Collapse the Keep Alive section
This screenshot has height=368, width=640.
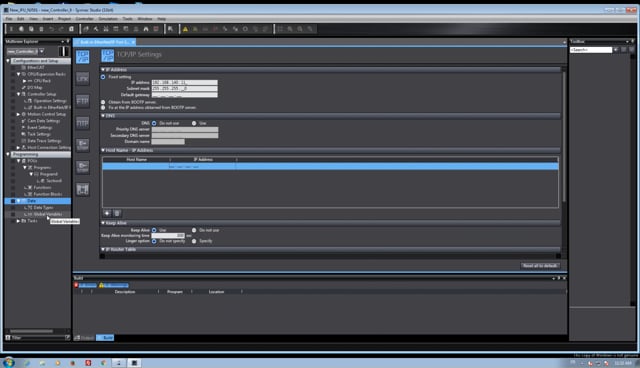103,223
